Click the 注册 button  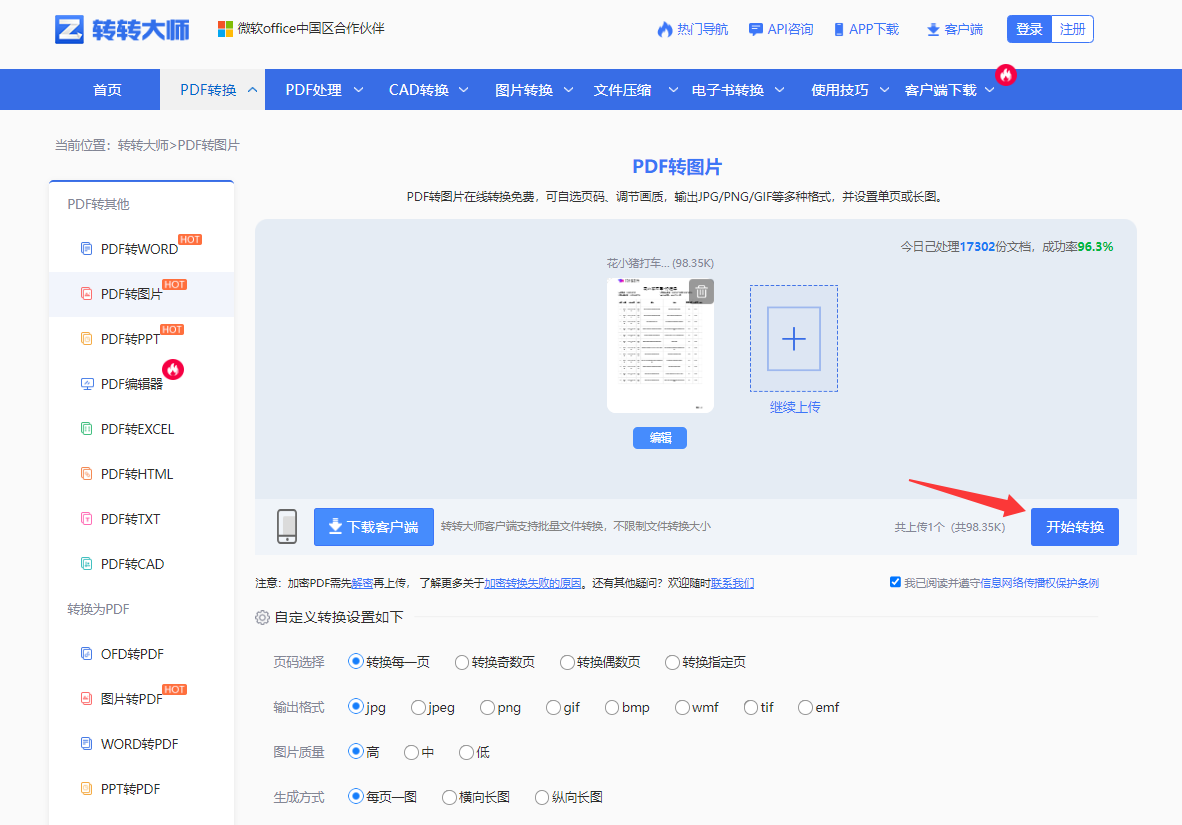(1072, 29)
